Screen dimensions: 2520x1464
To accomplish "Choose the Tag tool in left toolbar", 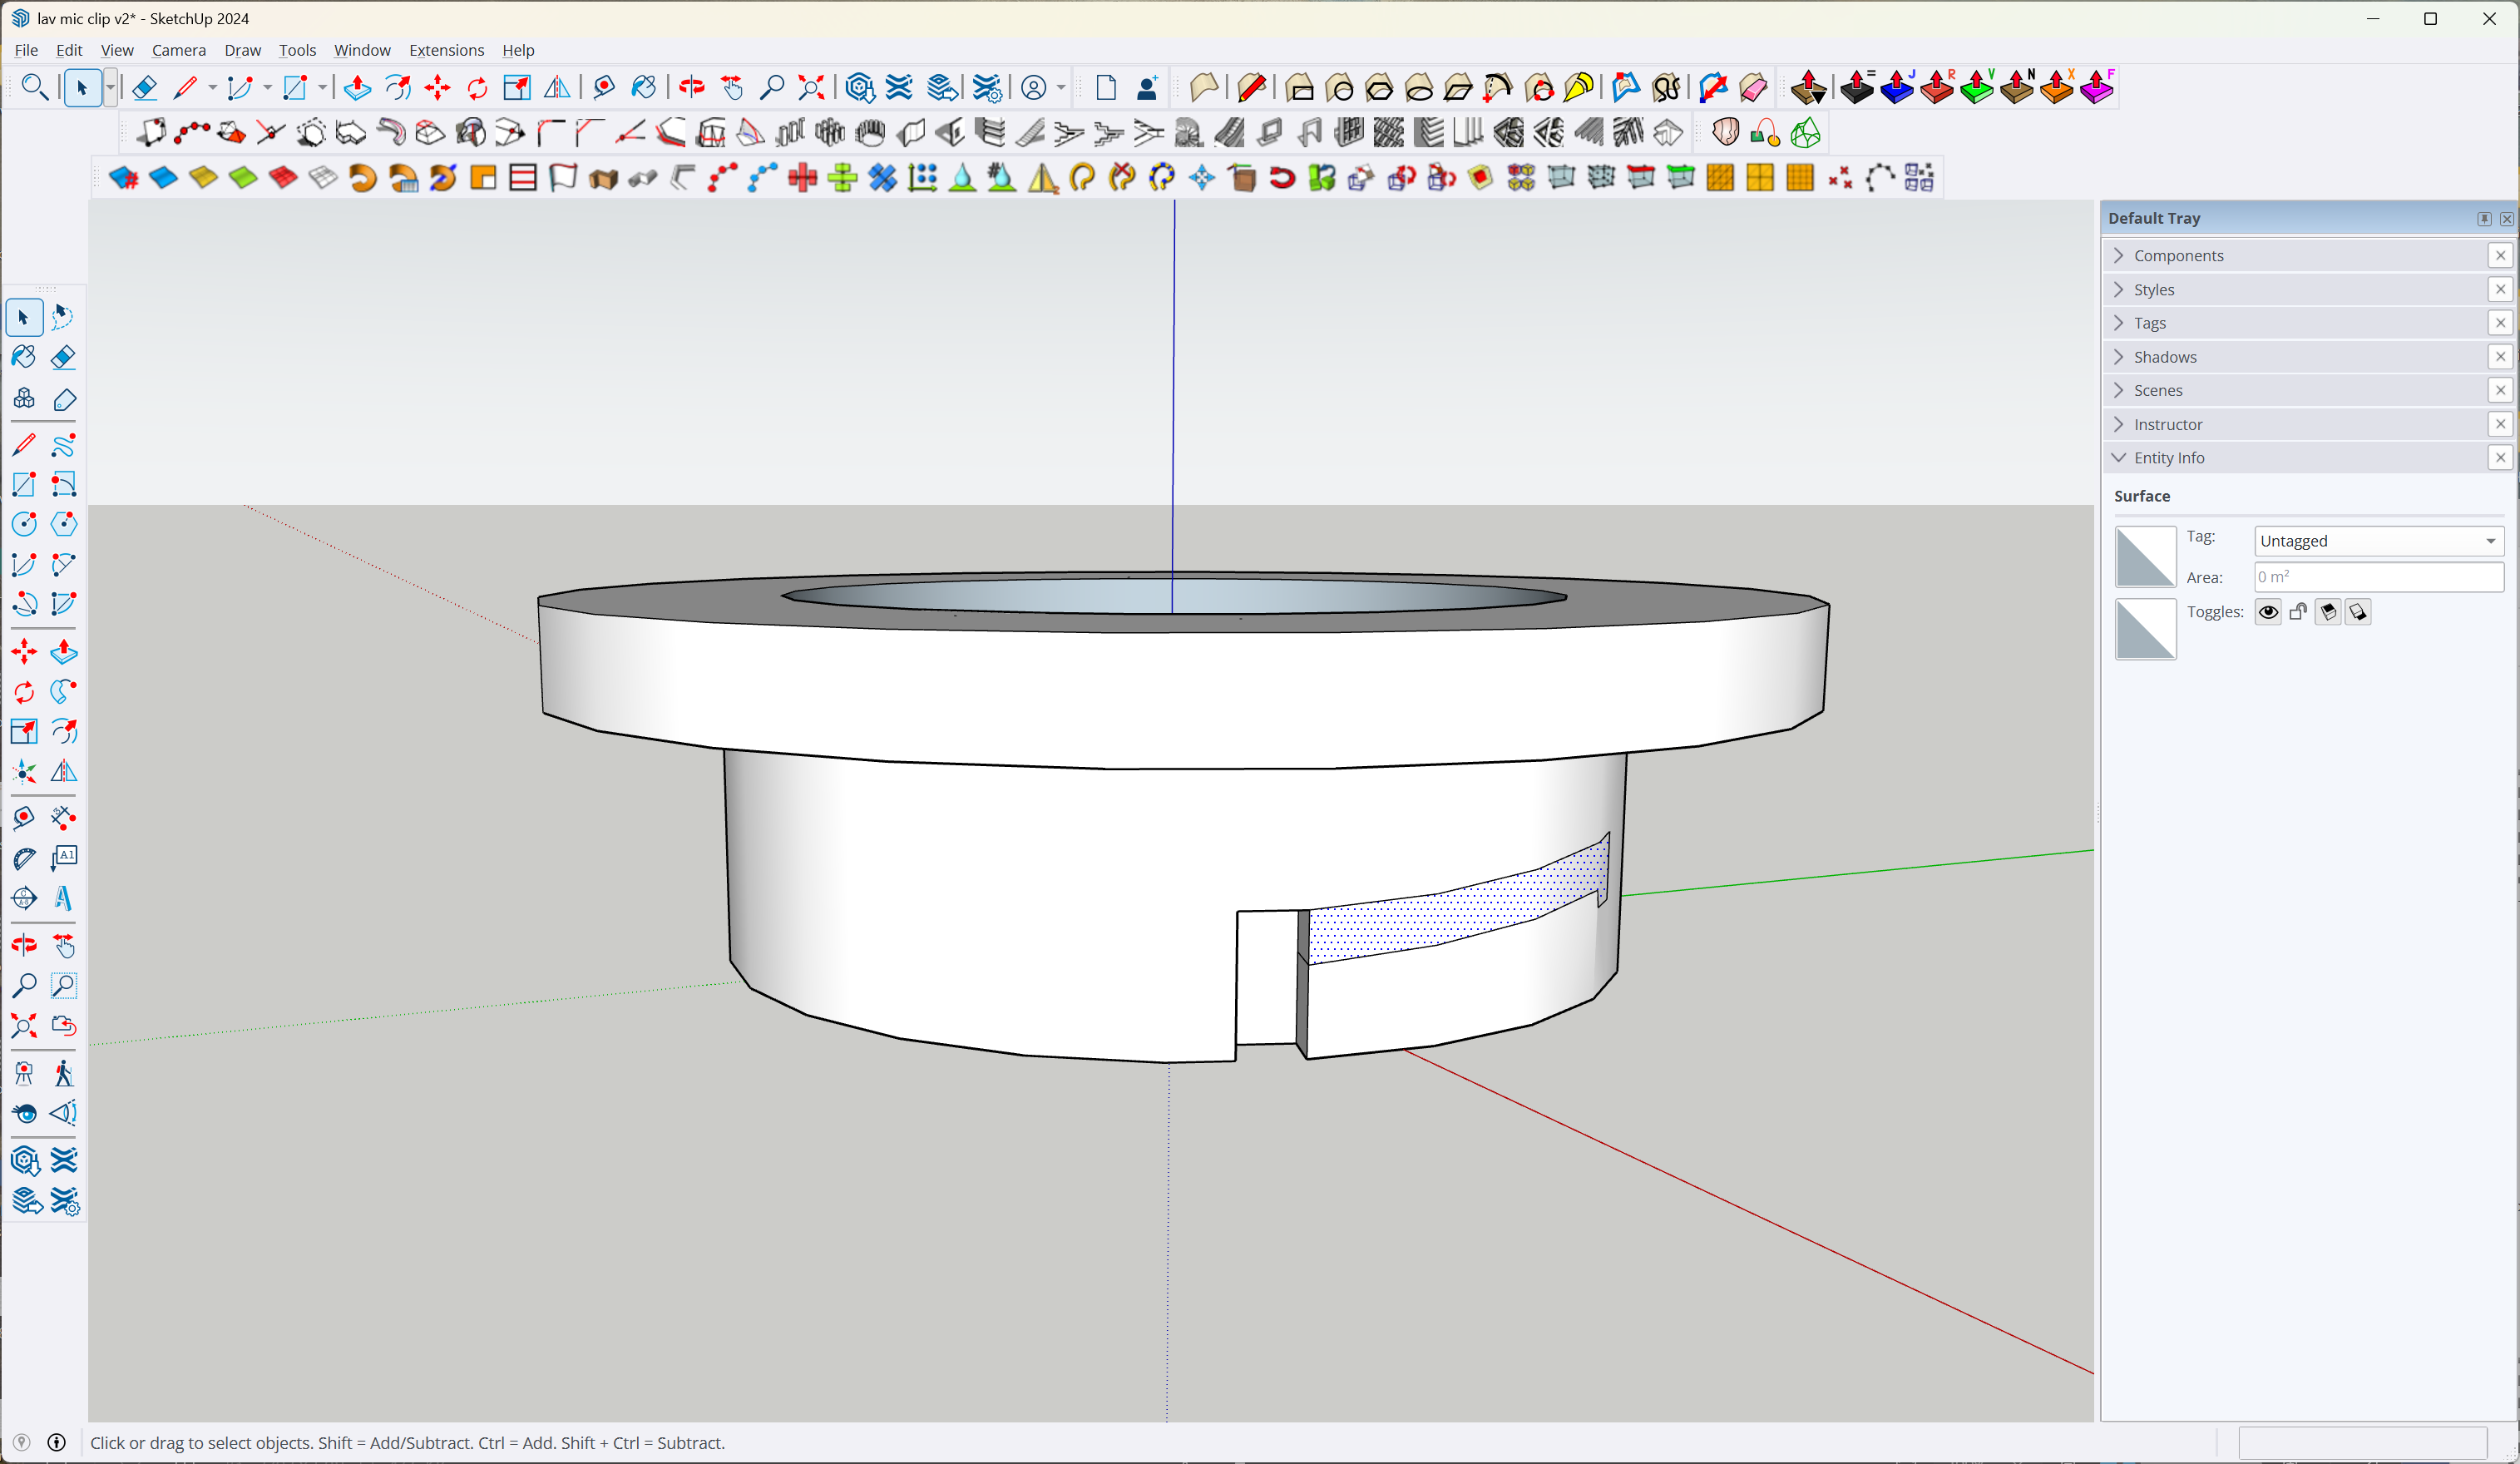I will 63,400.
